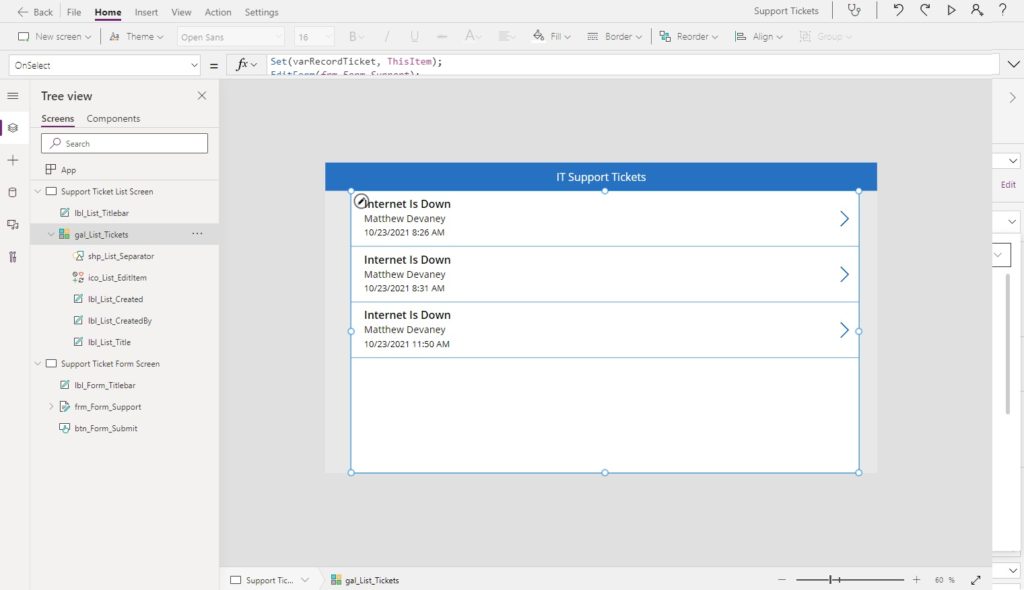
Task: Select btn_Form_Submit in tree view
Action: (105, 429)
